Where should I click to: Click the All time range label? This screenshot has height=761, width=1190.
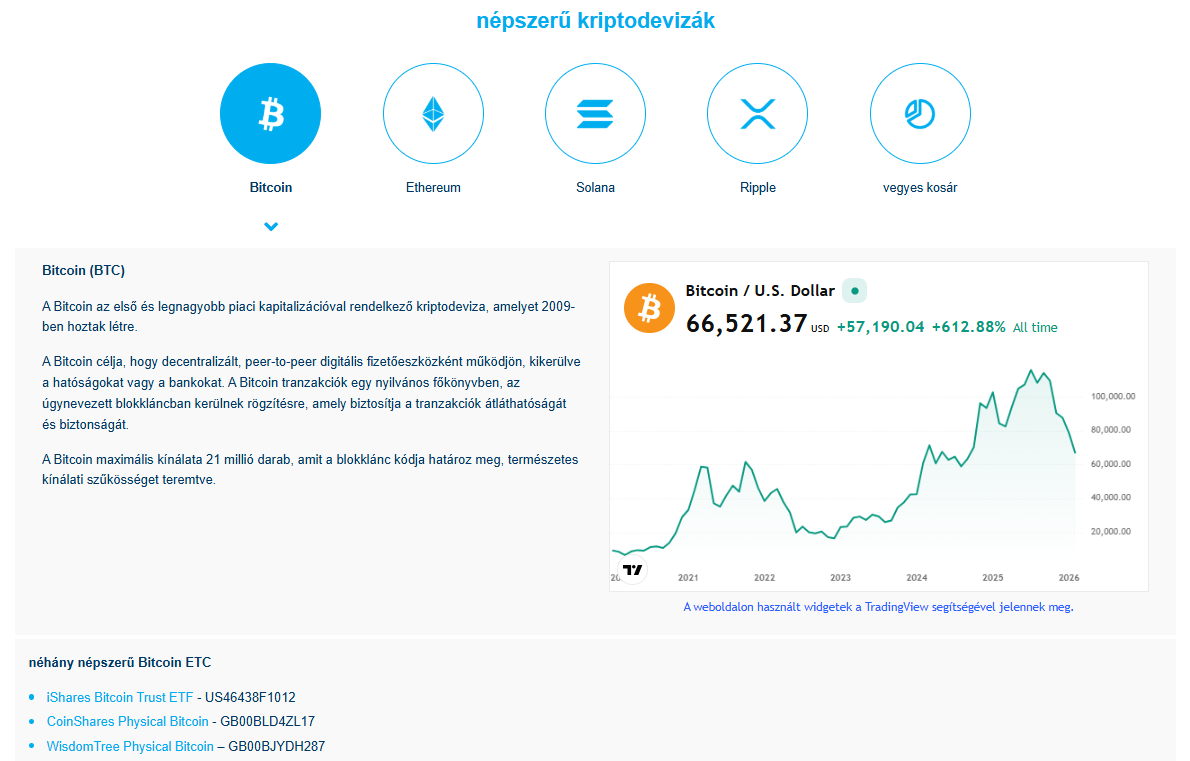(1034, 328)
